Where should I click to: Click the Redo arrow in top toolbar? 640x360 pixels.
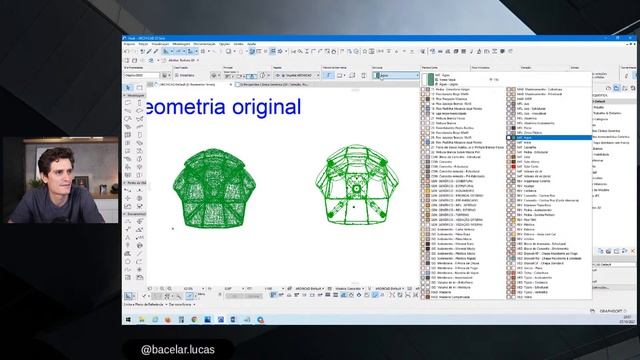click(134, 52)
